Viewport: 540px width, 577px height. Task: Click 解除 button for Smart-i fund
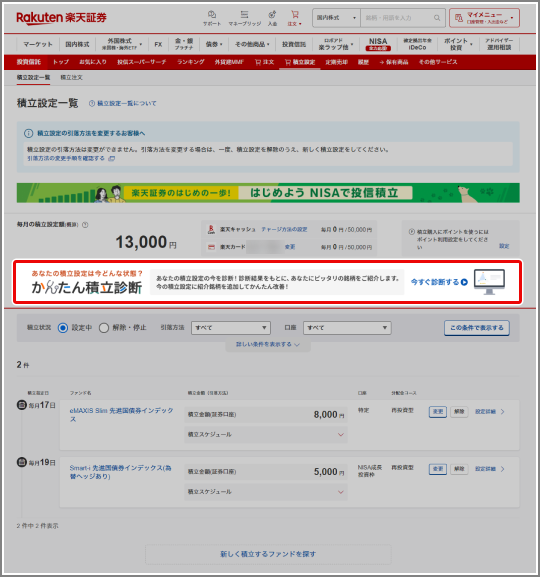click(x=459, y=469)
